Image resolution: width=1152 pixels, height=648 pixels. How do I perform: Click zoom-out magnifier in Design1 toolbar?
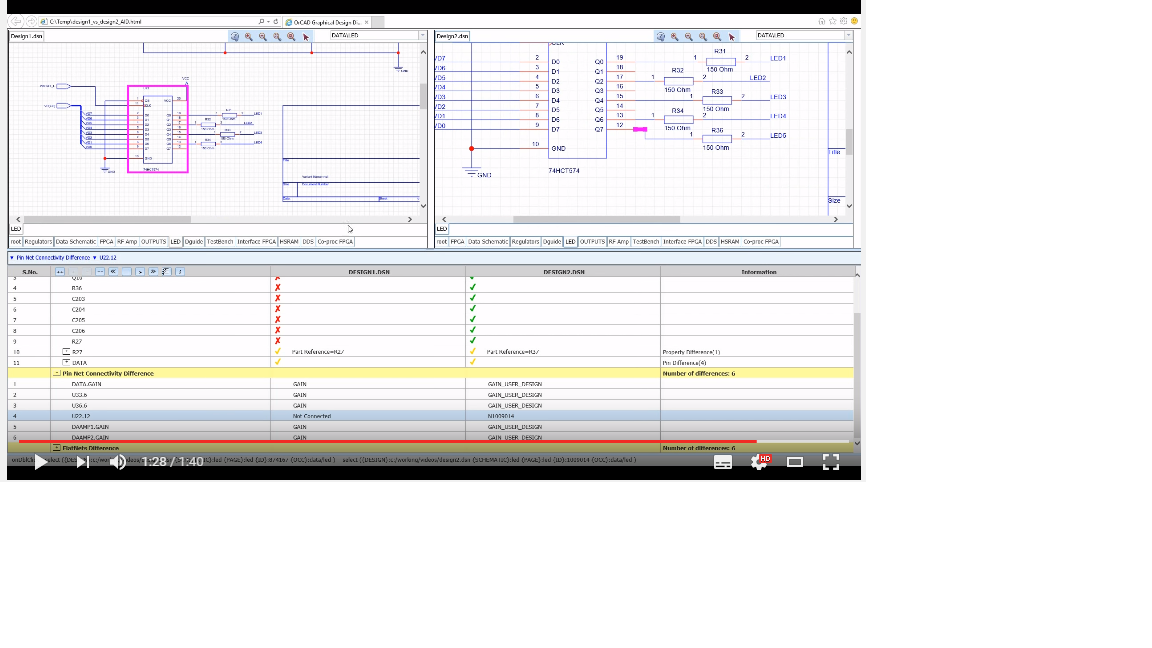[262, 36]
